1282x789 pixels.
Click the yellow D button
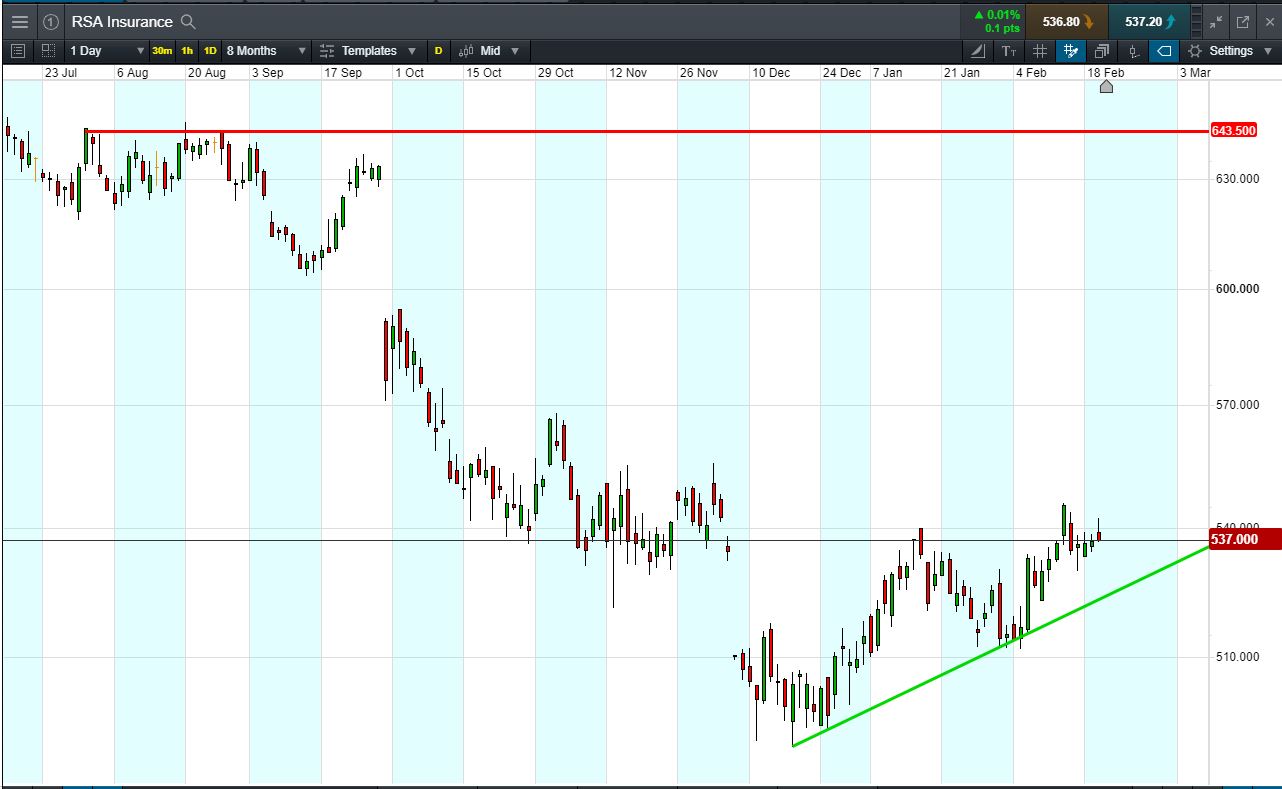click(438, 50)
